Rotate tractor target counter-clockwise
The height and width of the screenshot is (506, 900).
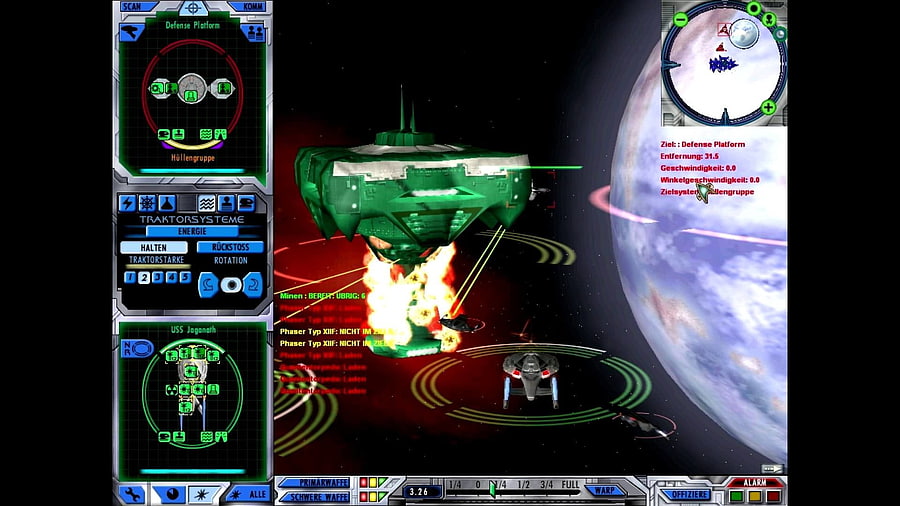click(208, 285)
